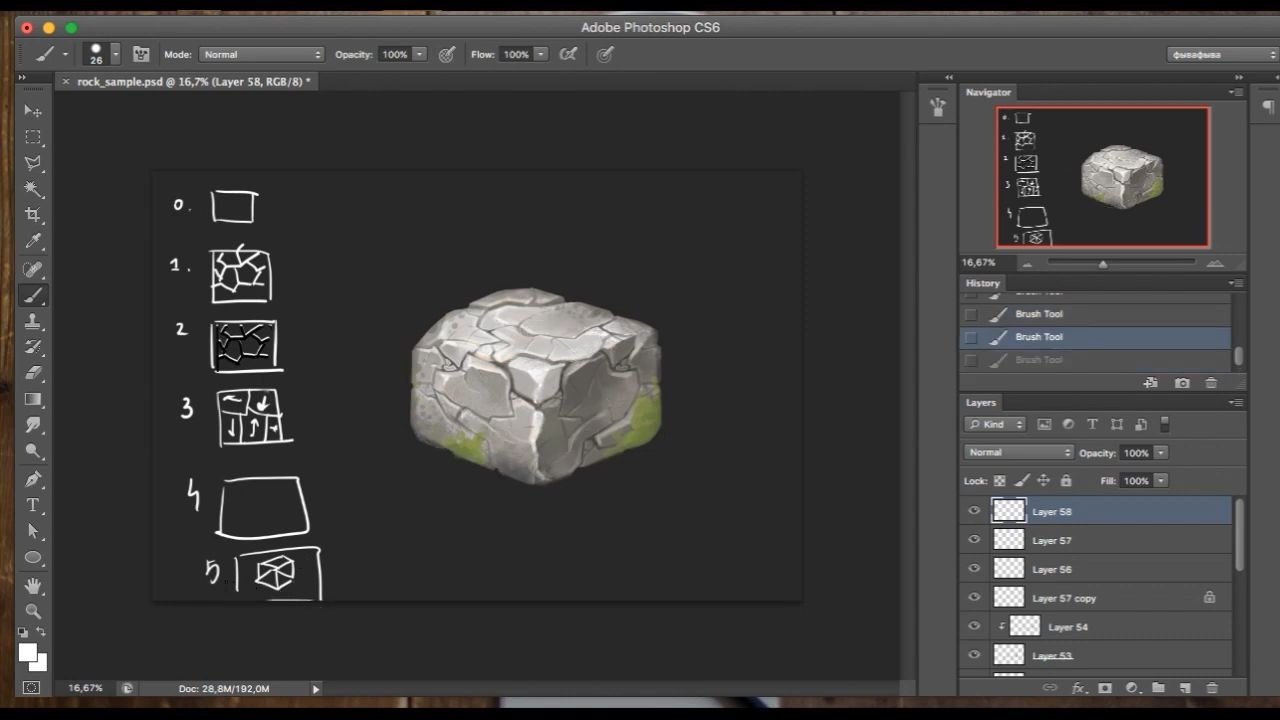
Task: Open the Brush panel toggle in options bar
Action: coord(141,54)
